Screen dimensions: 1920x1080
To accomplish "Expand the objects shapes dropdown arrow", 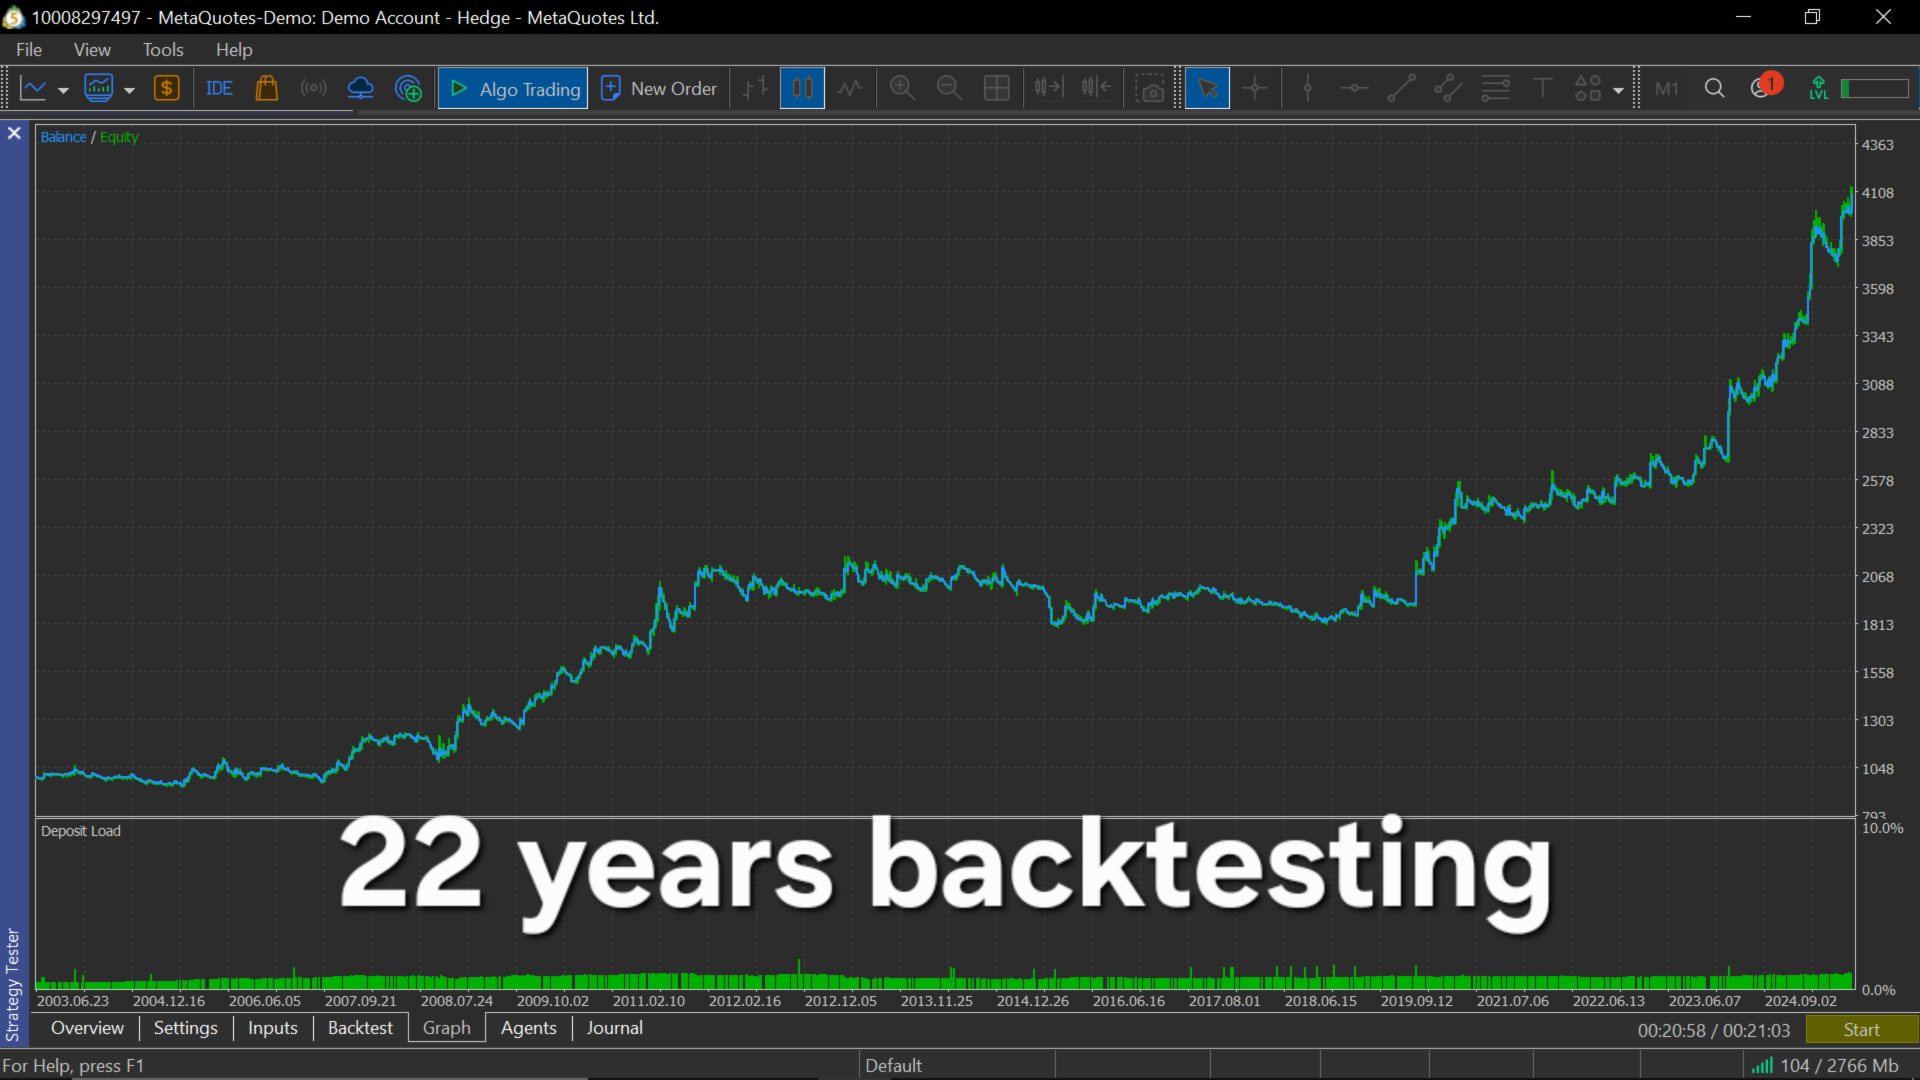I will click(x=1618, y=90).
